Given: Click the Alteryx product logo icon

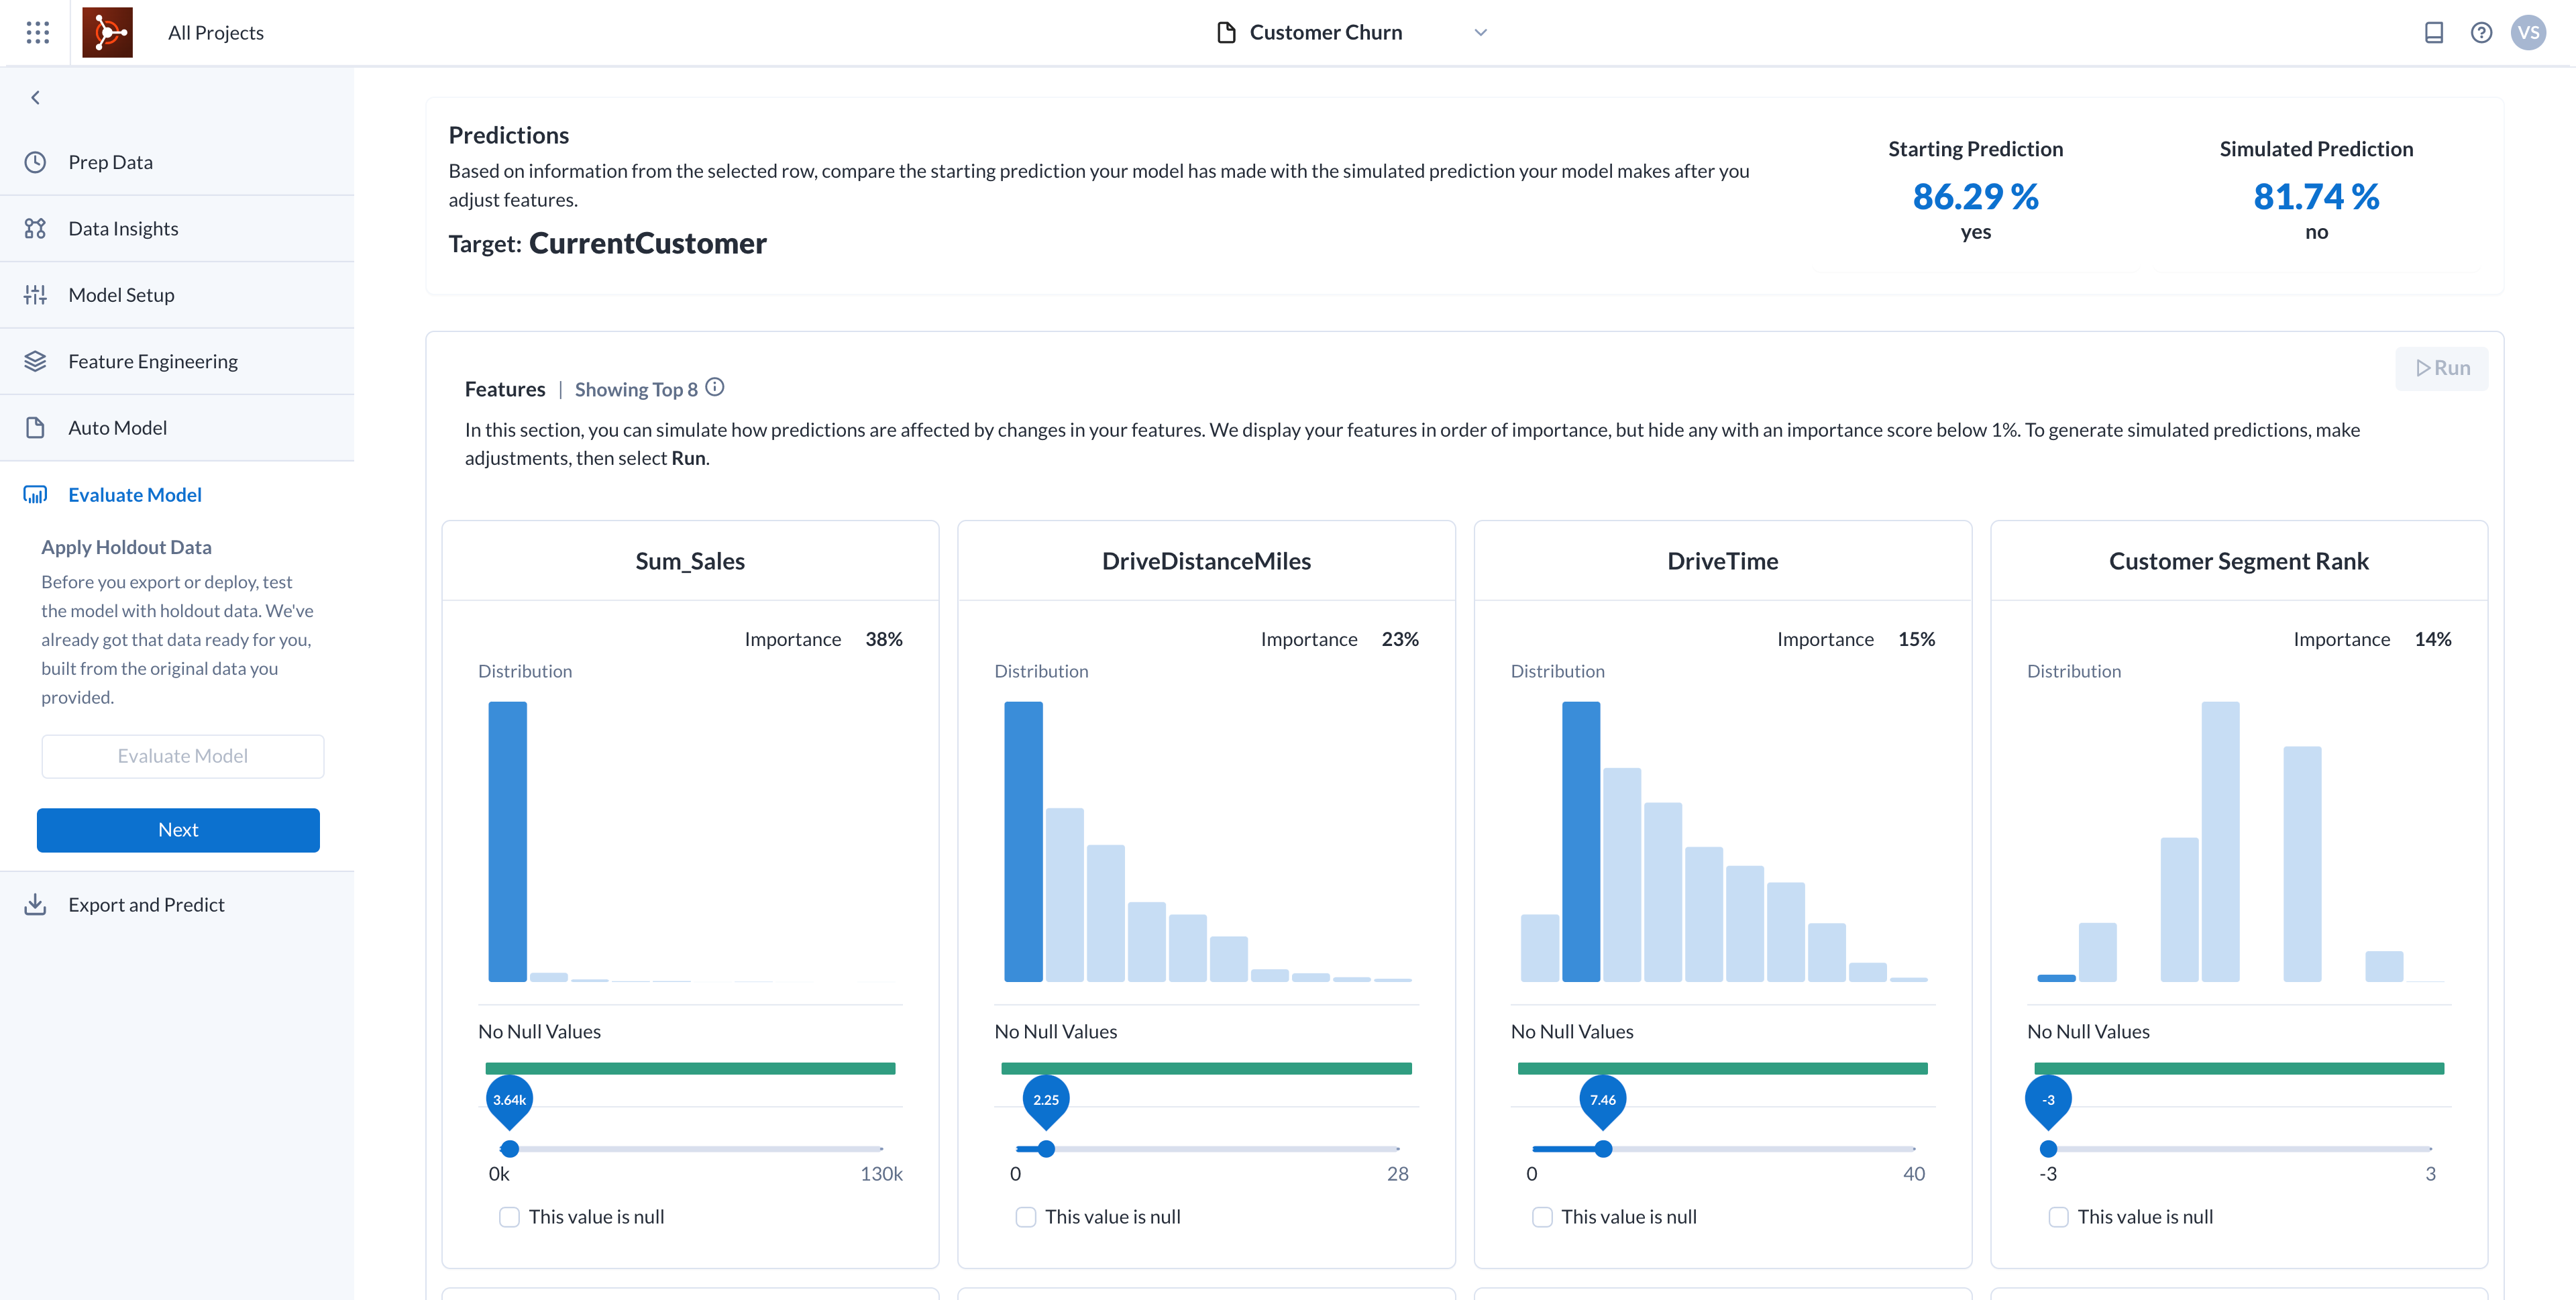Looking at the screenshot, I should click(107, 33).
